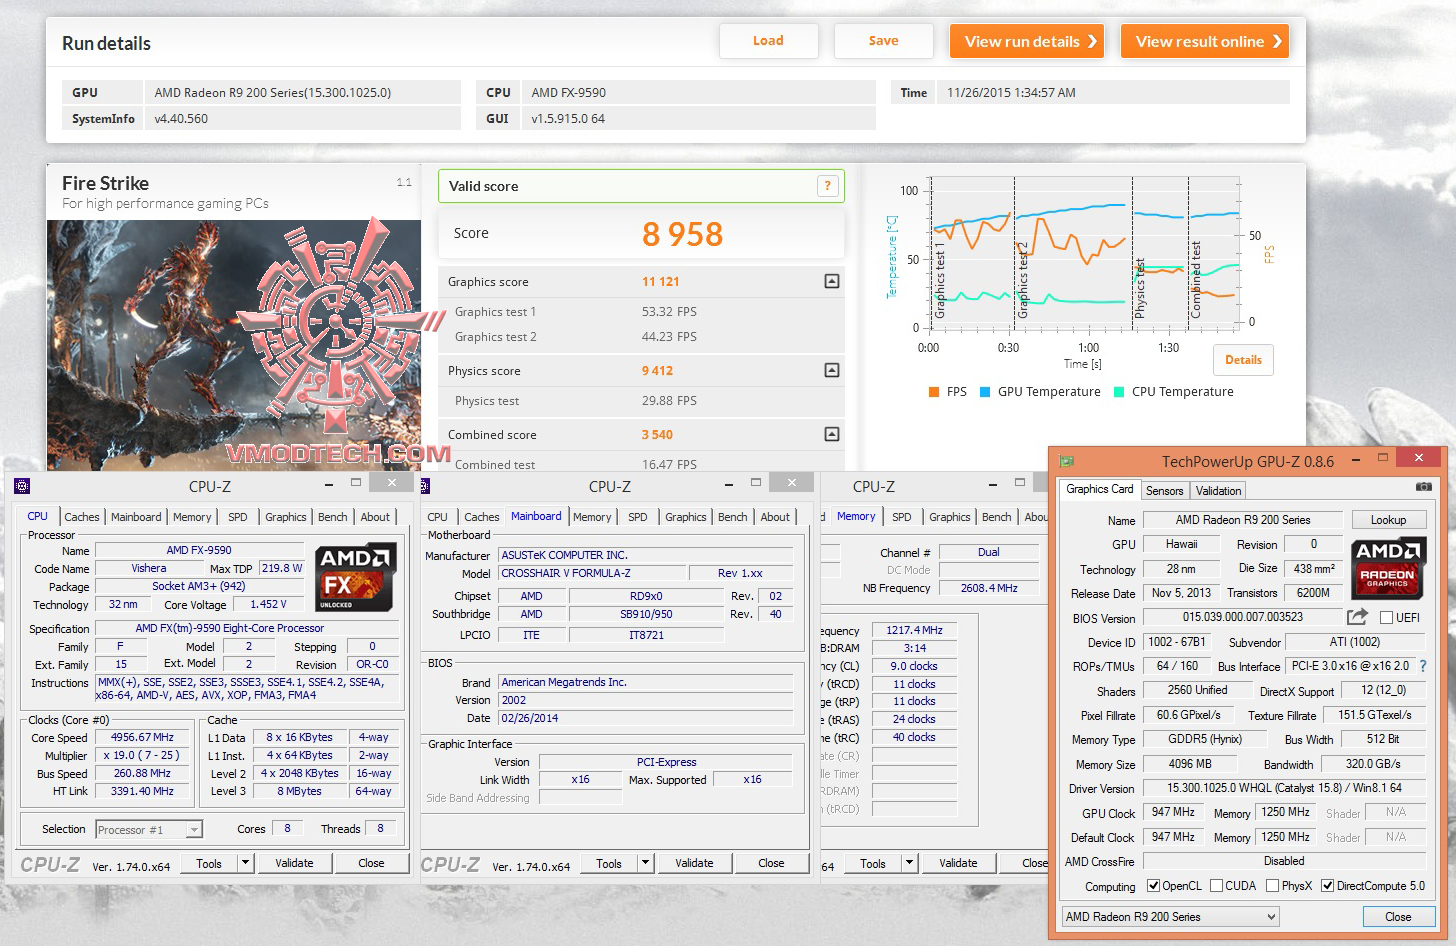Click the NB Frequency value 2608.4 MHz
The image size is (1456, 946).
point(989,588)
